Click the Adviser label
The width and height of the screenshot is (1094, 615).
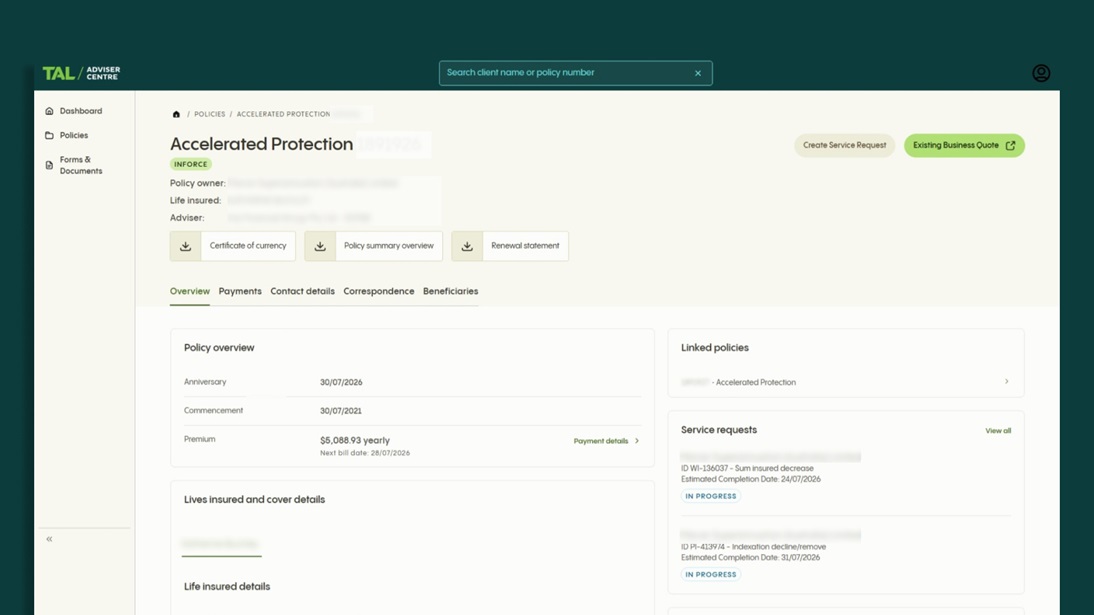(x=187, y=218)
